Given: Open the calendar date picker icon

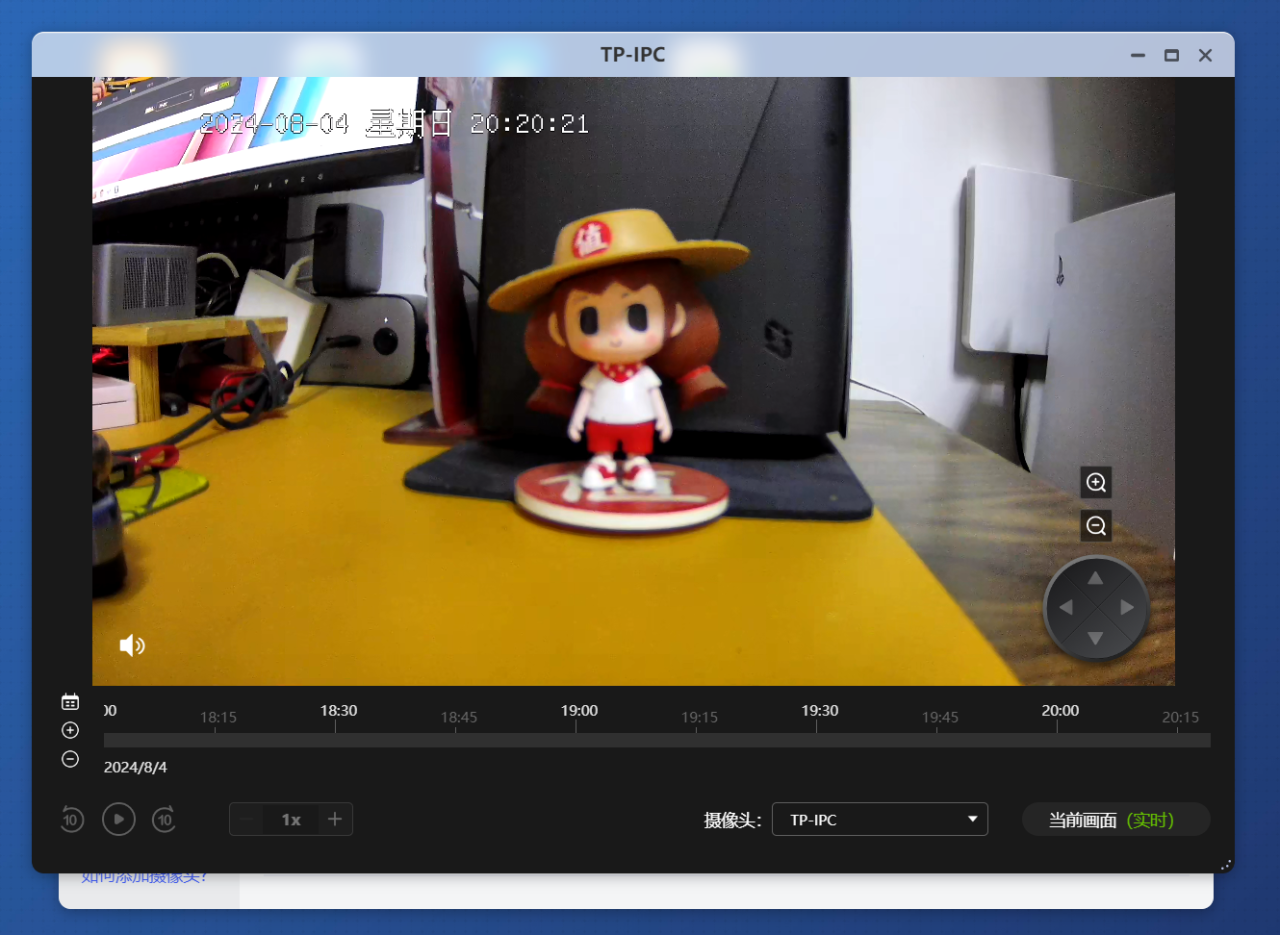Looking at the screenshot, I should coord(70,702).
